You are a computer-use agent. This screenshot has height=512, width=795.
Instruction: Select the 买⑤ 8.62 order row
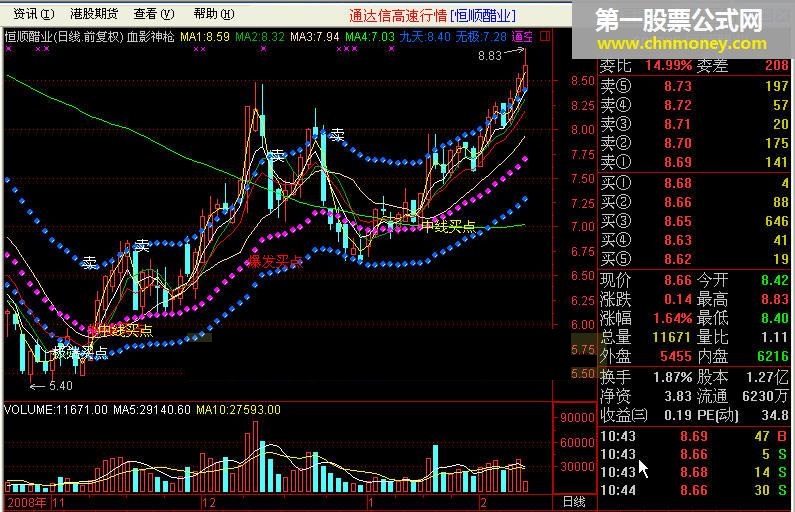[x=694, y=259]
